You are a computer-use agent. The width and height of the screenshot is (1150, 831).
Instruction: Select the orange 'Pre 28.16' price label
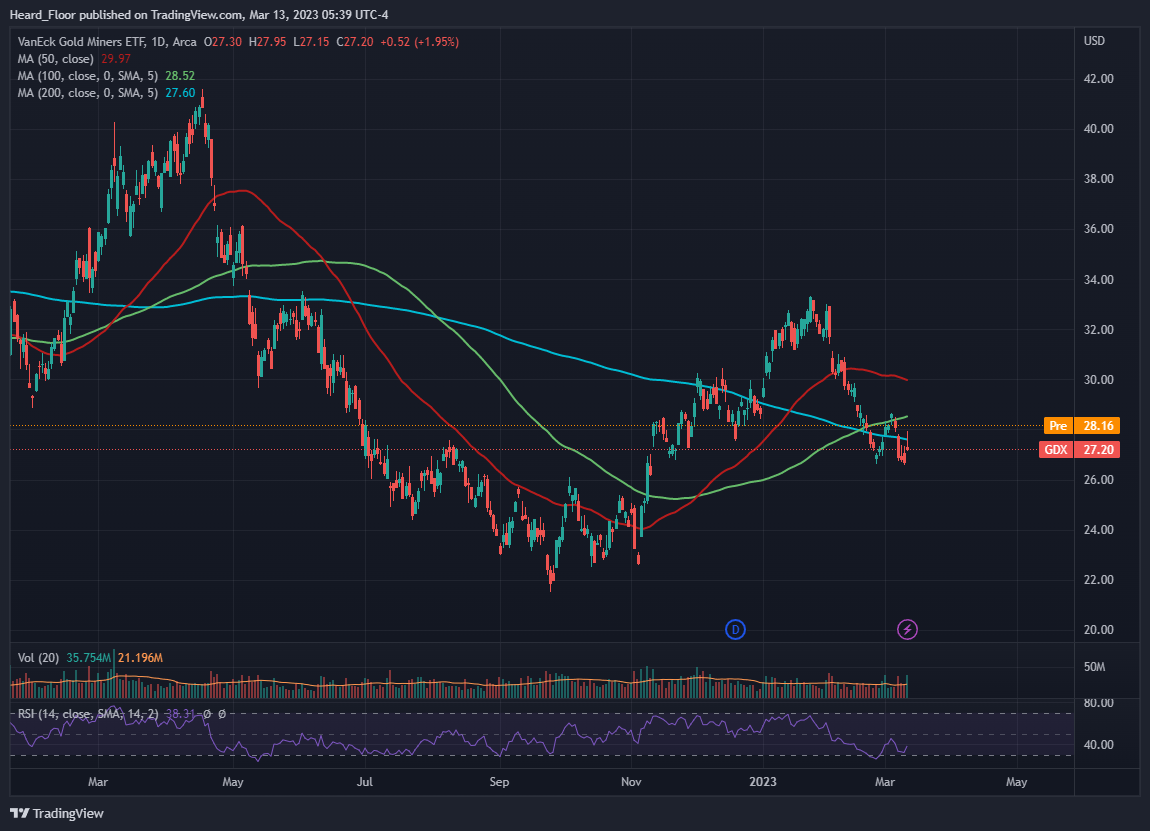pyautogui.click(x=1082, y=425)
